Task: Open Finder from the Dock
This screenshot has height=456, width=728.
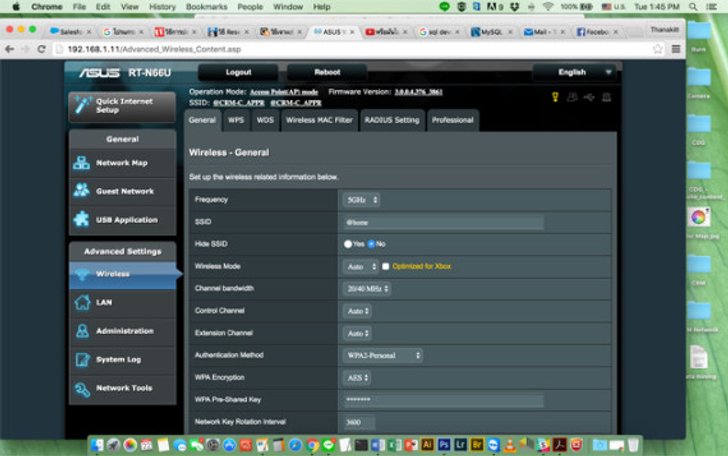Action: pyautogui.click(x=97, y=445)
